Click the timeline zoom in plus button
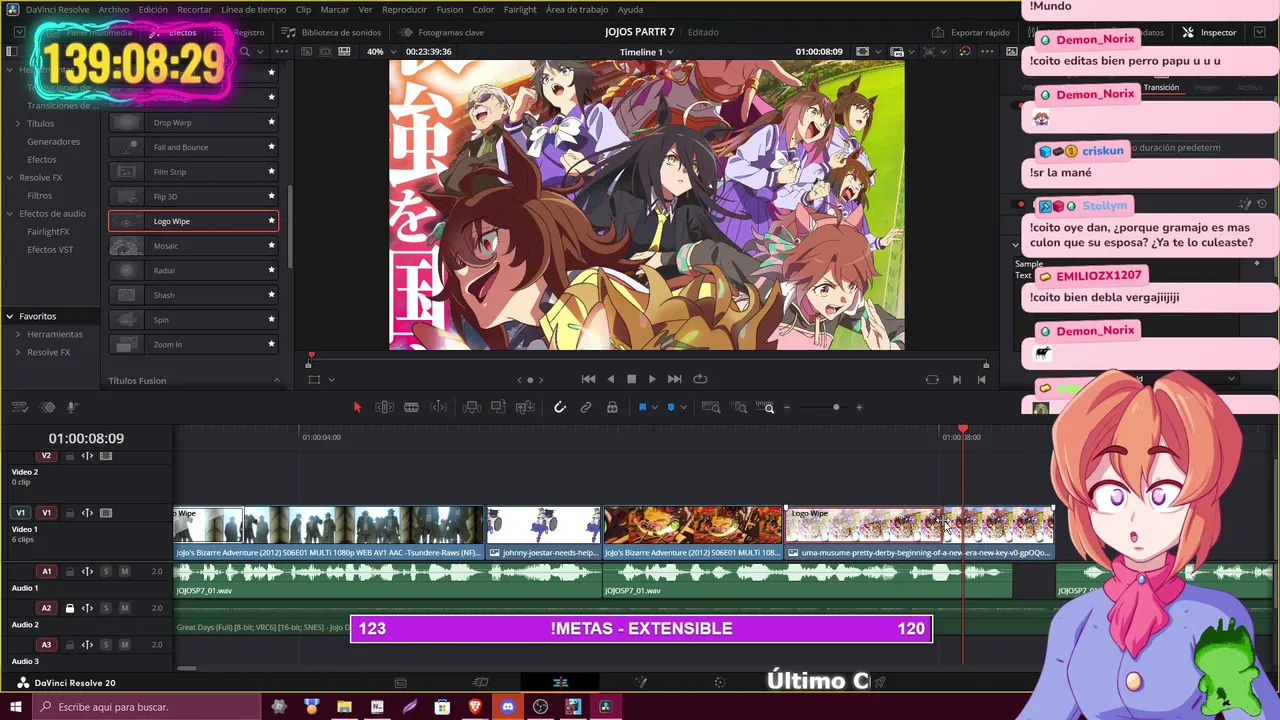Viewport: 1280px width, 720px height. [x=859, y=407]
